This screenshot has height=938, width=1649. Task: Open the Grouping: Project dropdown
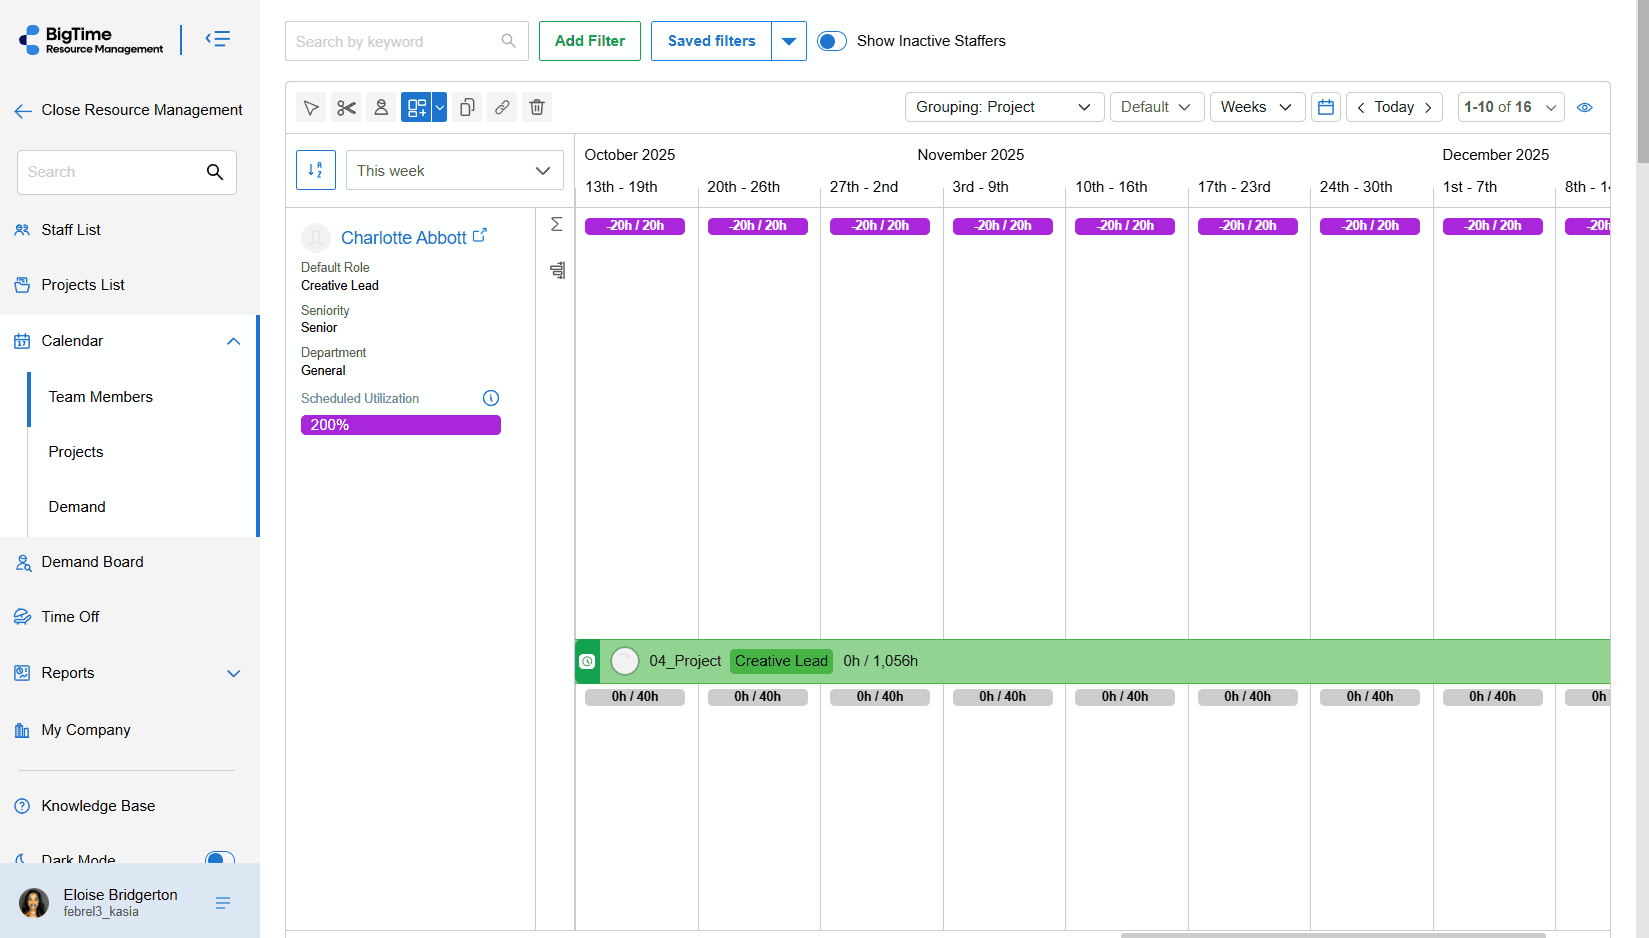(x=1004, y=107)
